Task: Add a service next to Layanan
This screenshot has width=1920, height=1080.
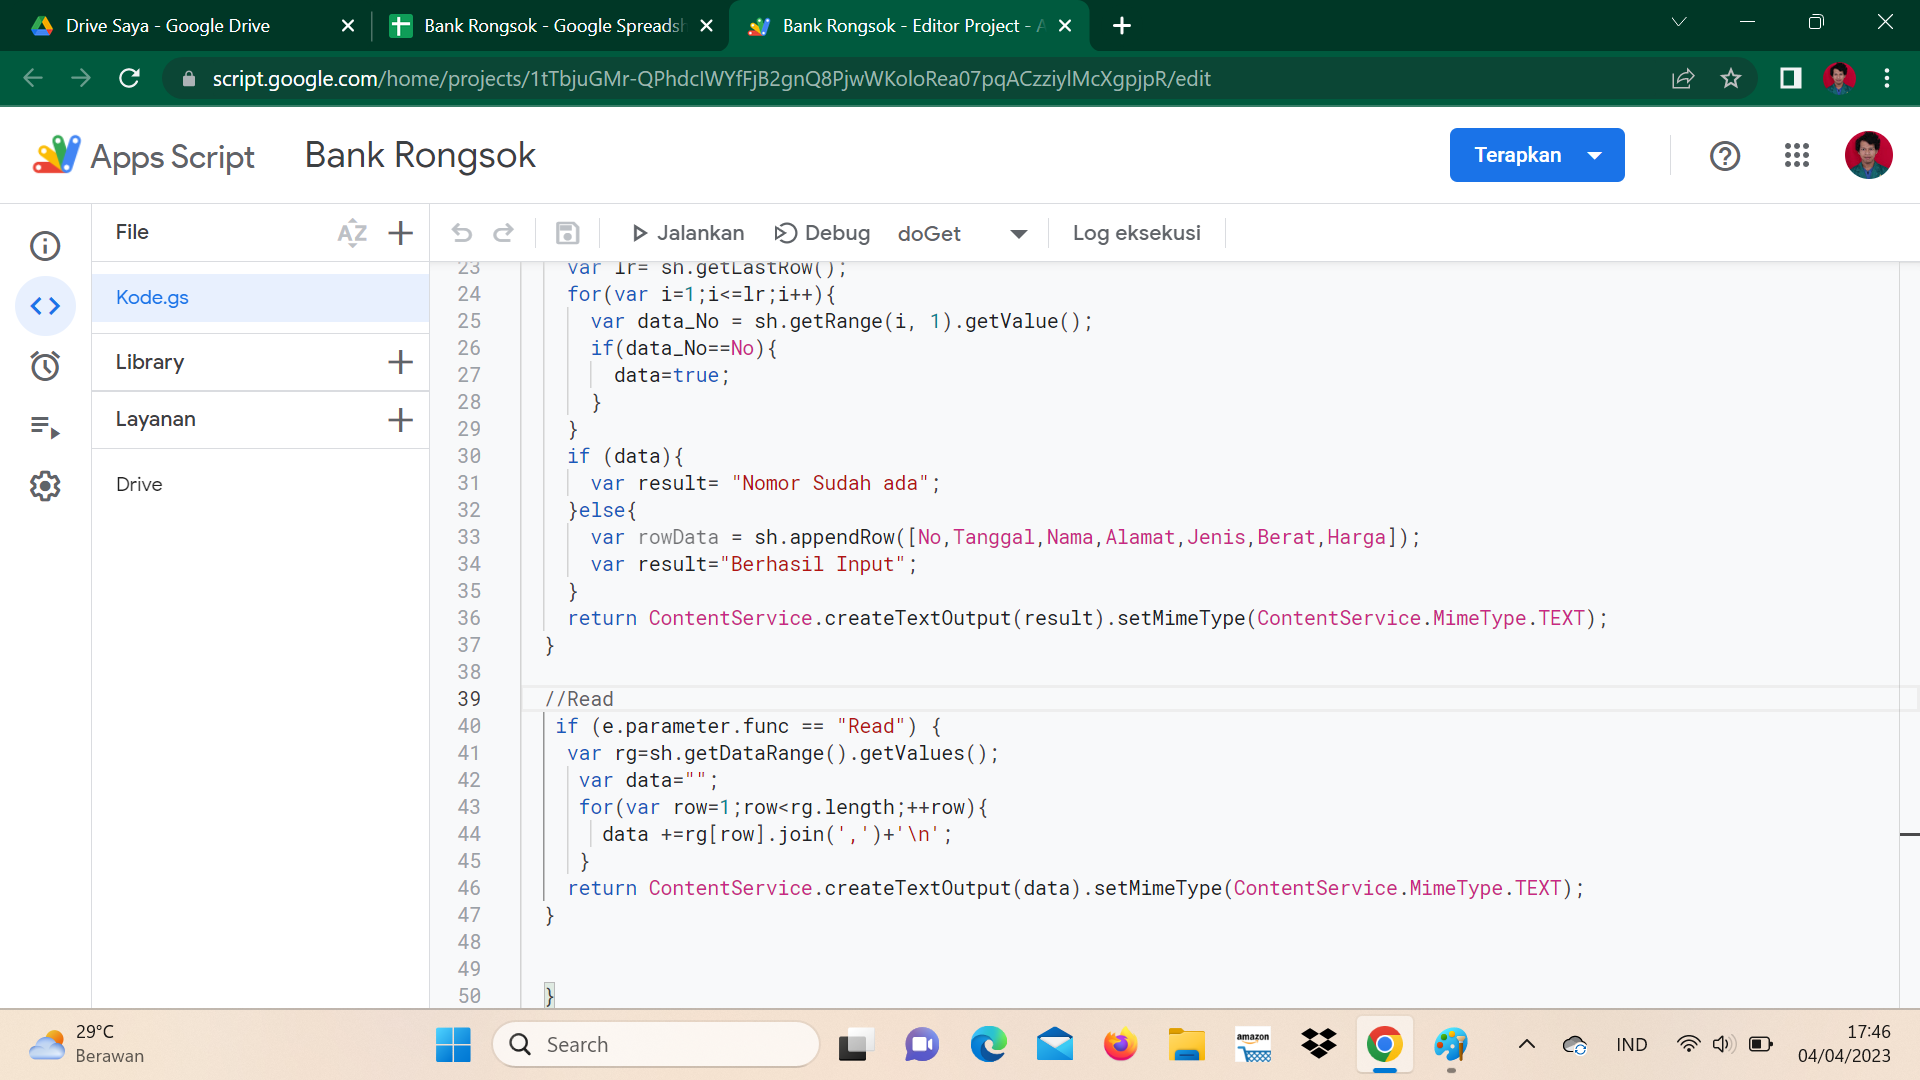Action: 400,420
